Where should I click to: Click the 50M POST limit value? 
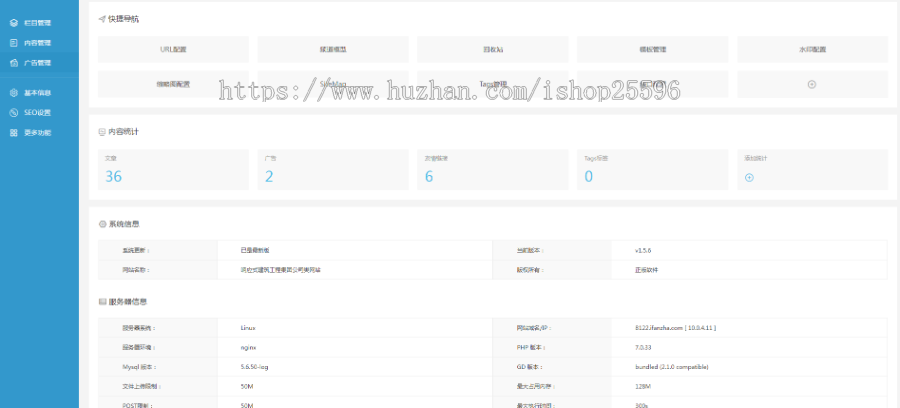click(247, 405)
